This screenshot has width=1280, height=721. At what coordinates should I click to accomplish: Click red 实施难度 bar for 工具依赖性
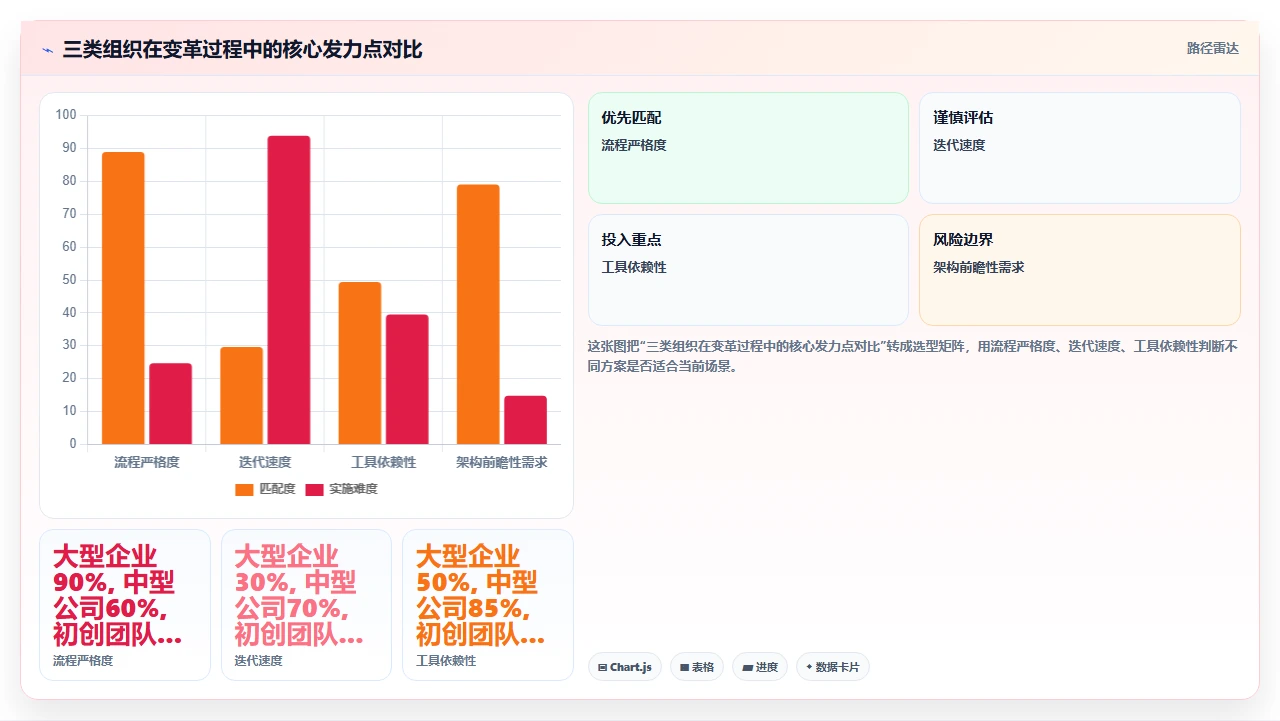407,380
